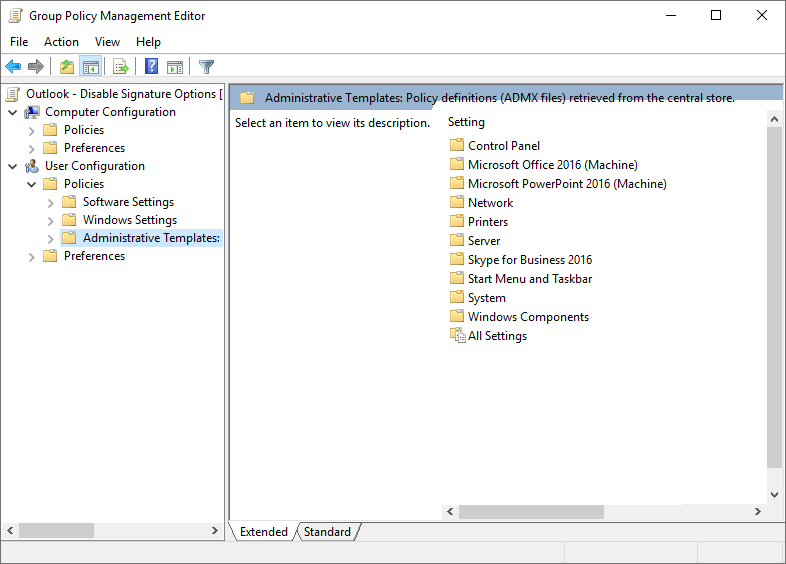Open the All Settings item

coord(497,336)
